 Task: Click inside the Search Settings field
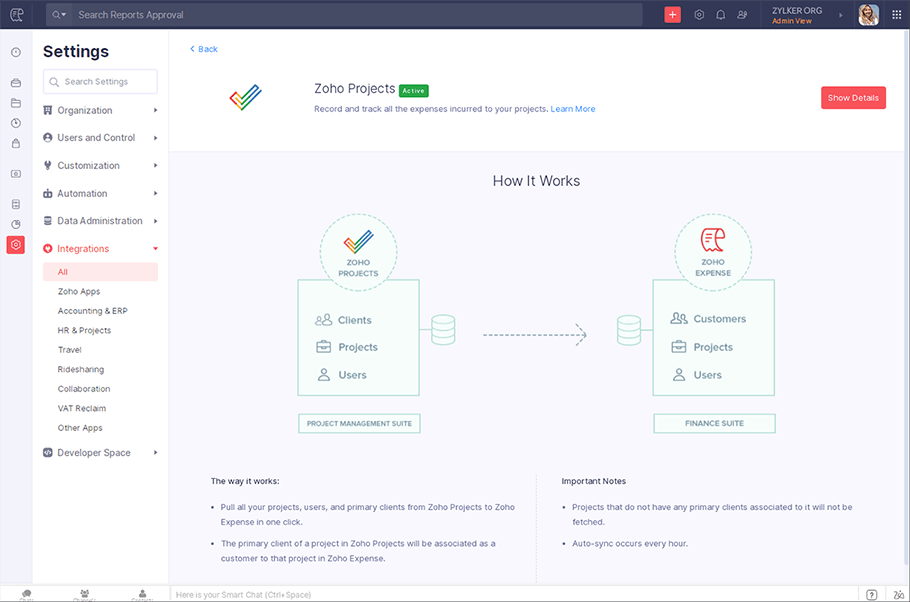click(x=100, y=81)
